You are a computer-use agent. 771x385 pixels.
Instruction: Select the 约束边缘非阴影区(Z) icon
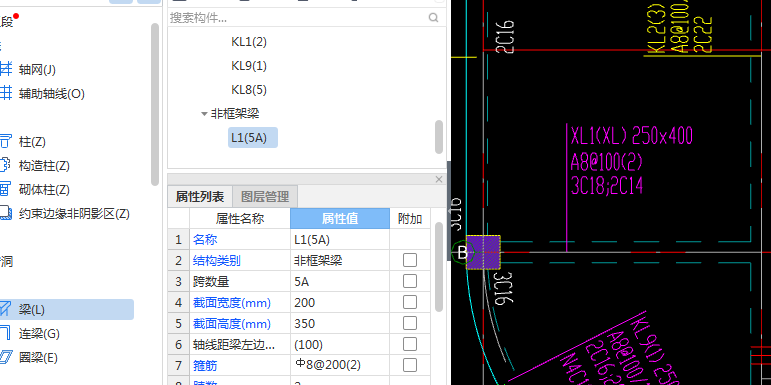pyautogui.click(x=5, y=213)
